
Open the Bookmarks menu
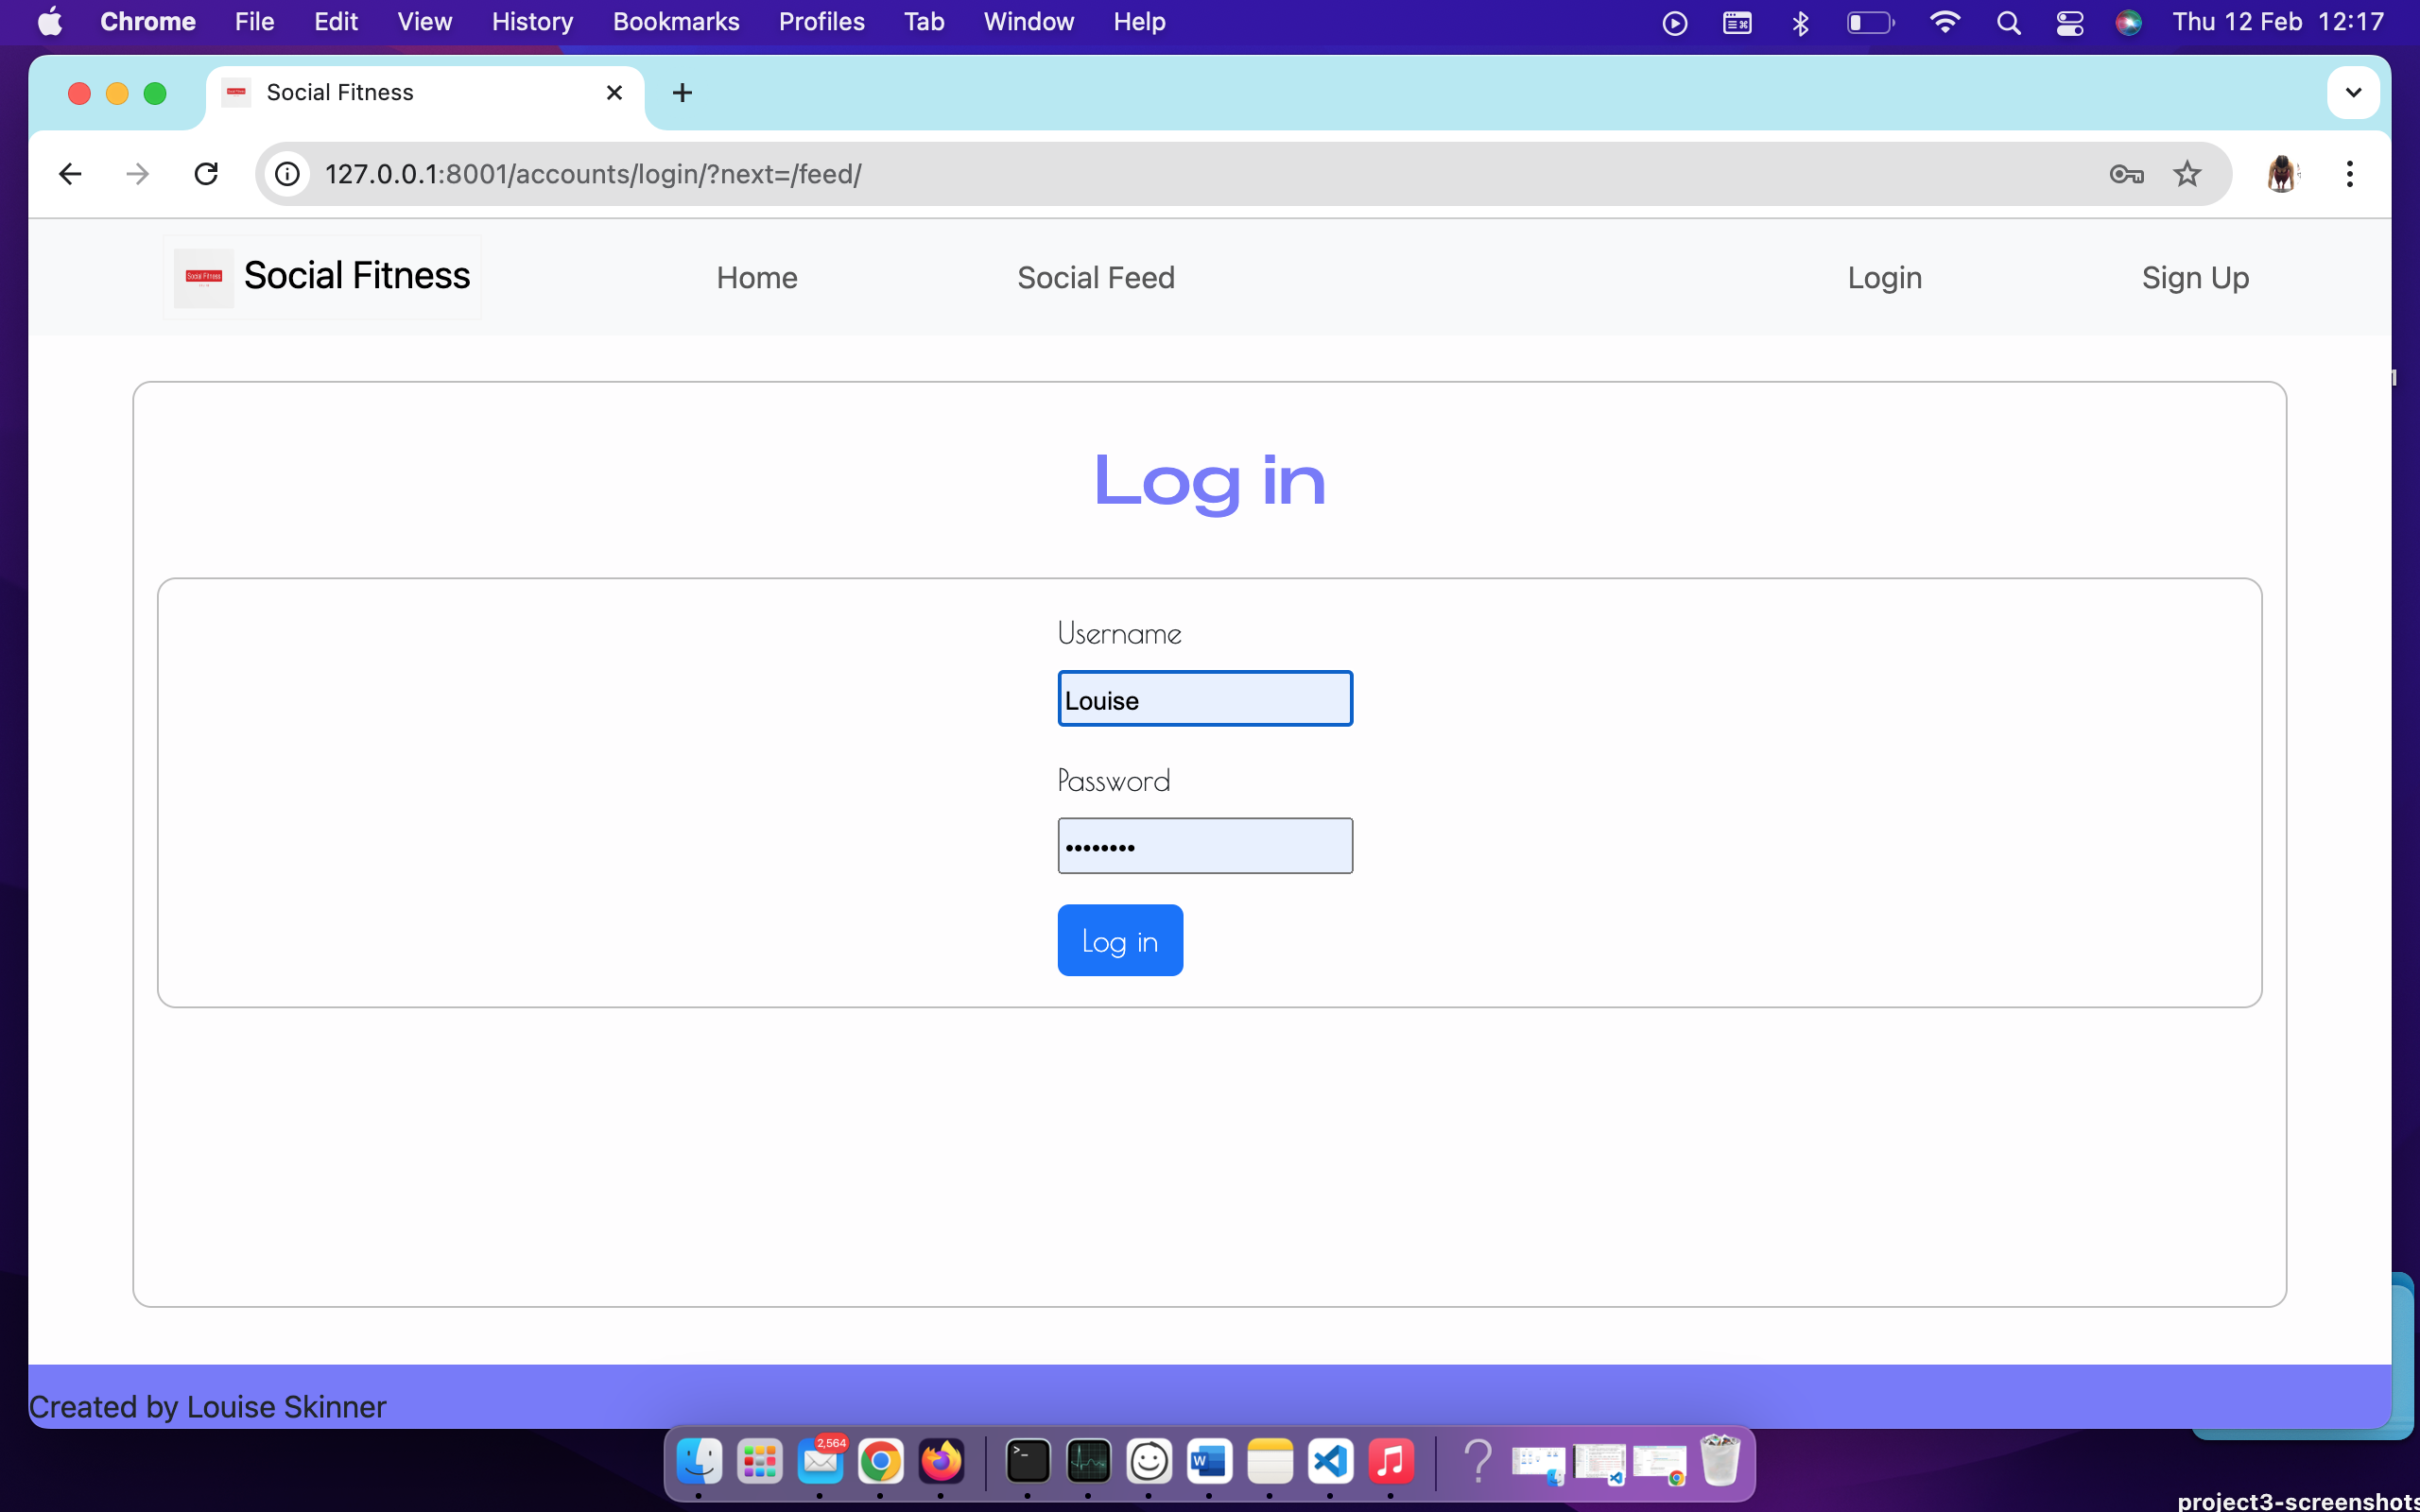676,21
